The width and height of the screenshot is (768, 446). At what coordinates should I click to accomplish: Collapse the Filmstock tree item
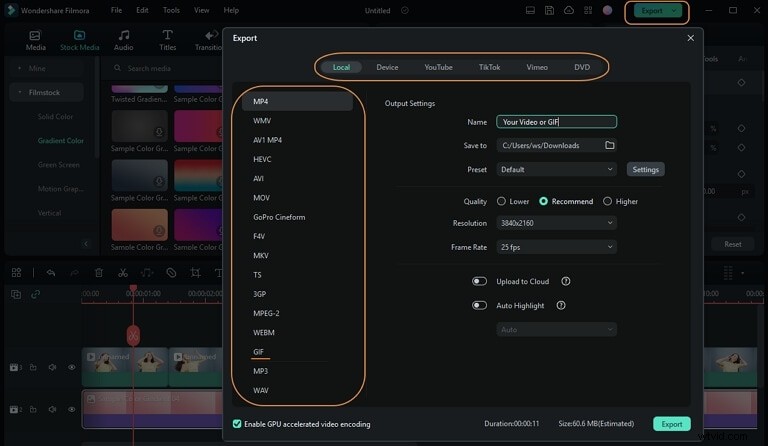point(20,93)
